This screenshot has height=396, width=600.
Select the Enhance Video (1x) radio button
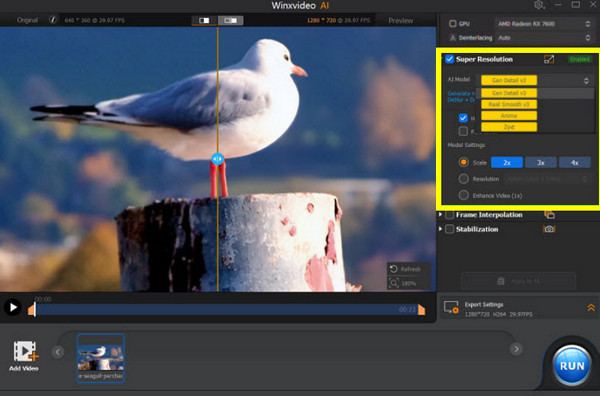[x=463, y=195]
